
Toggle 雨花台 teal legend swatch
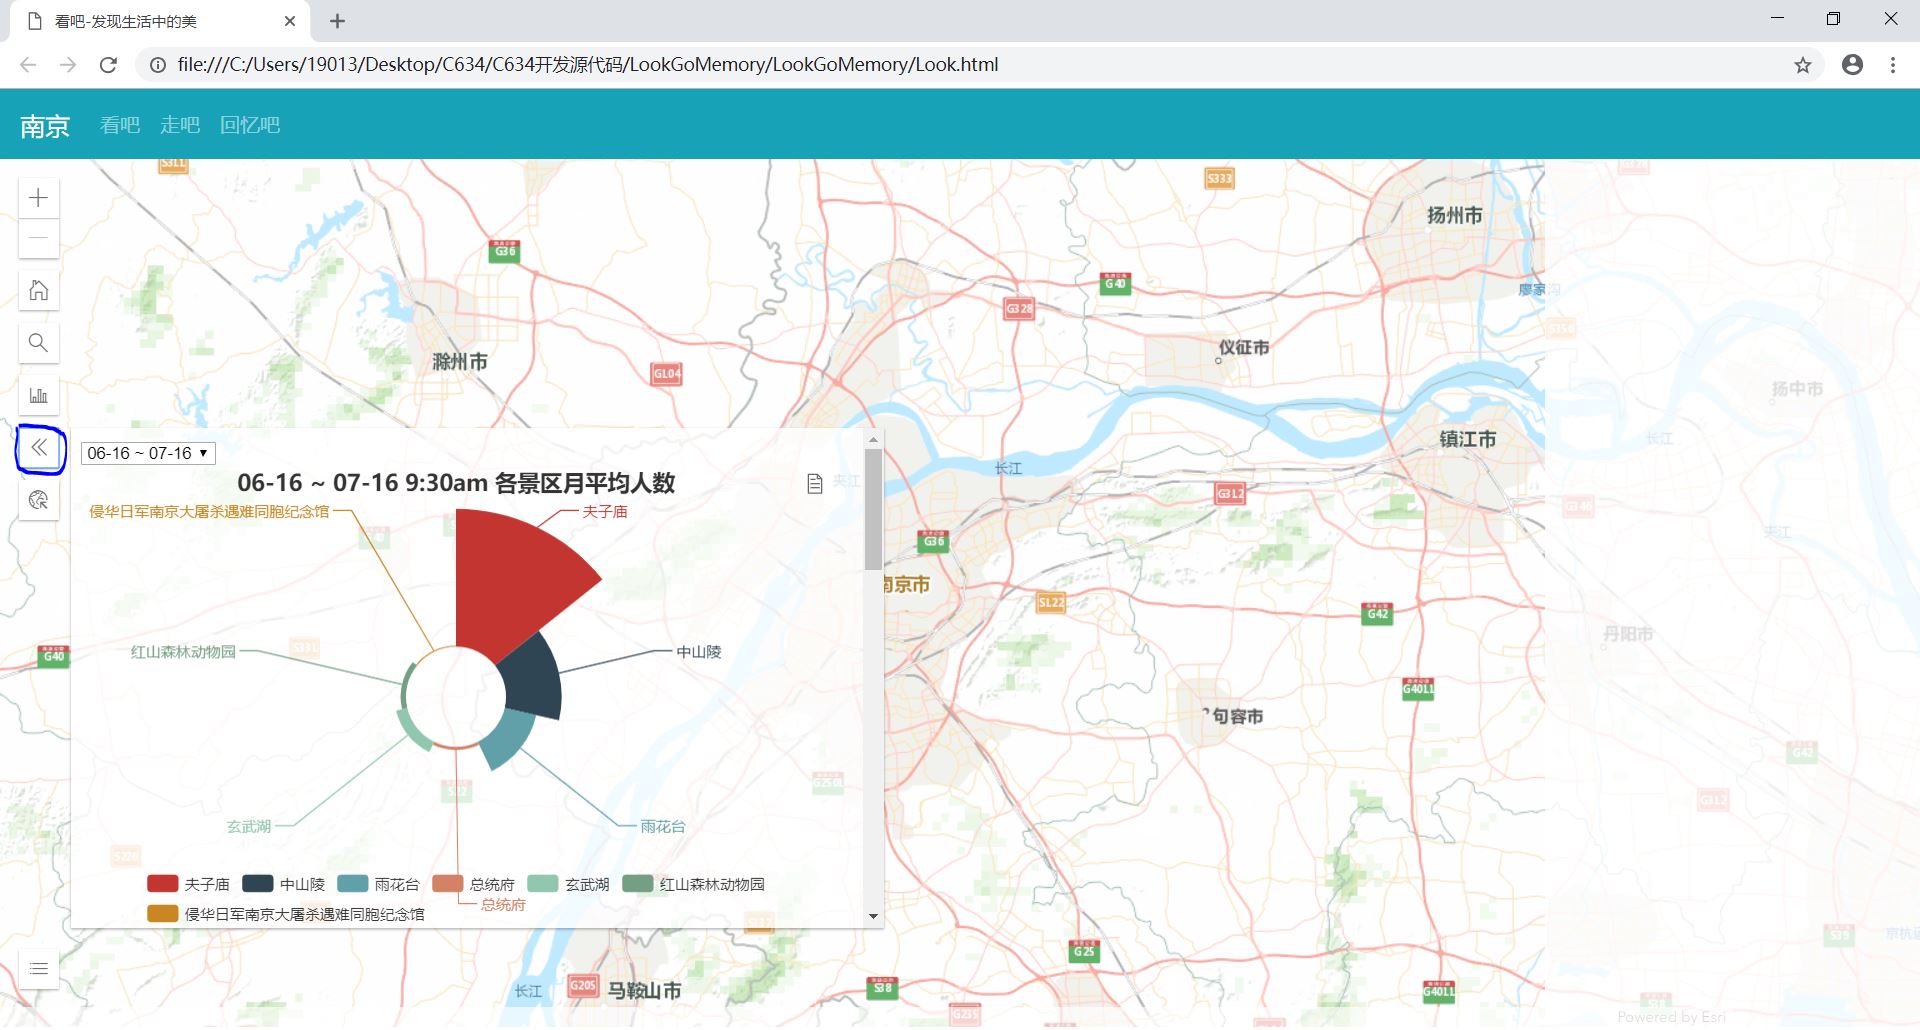click(353, 884)
